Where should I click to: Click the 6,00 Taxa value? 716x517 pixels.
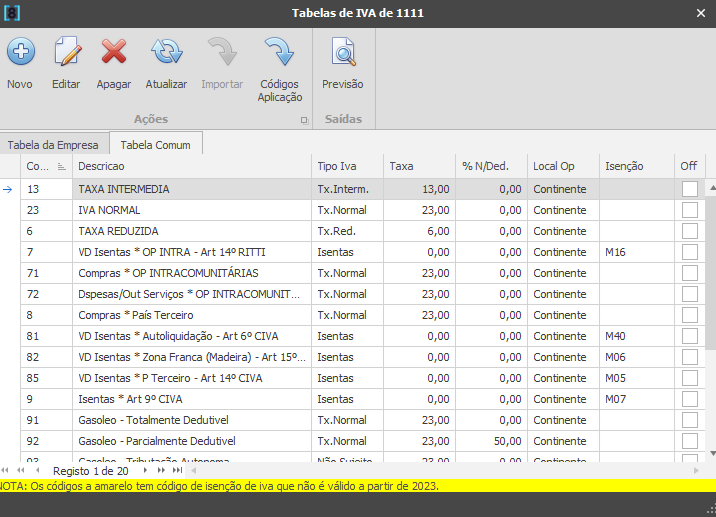419,231
